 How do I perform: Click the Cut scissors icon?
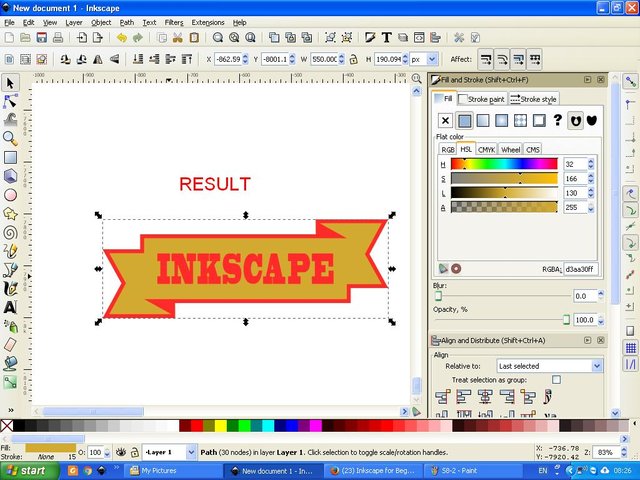(178, 38)
